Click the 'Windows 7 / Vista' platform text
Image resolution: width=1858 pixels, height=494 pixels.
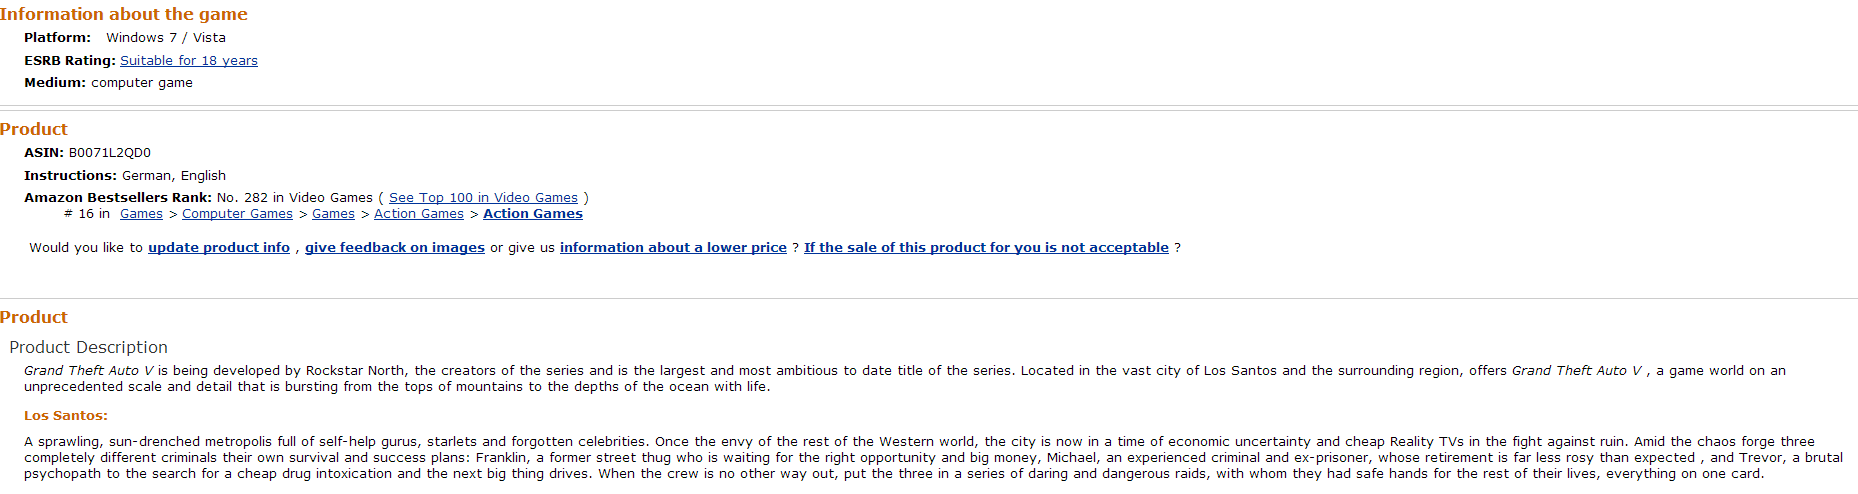pyautogui.click(x=166, y=38)
